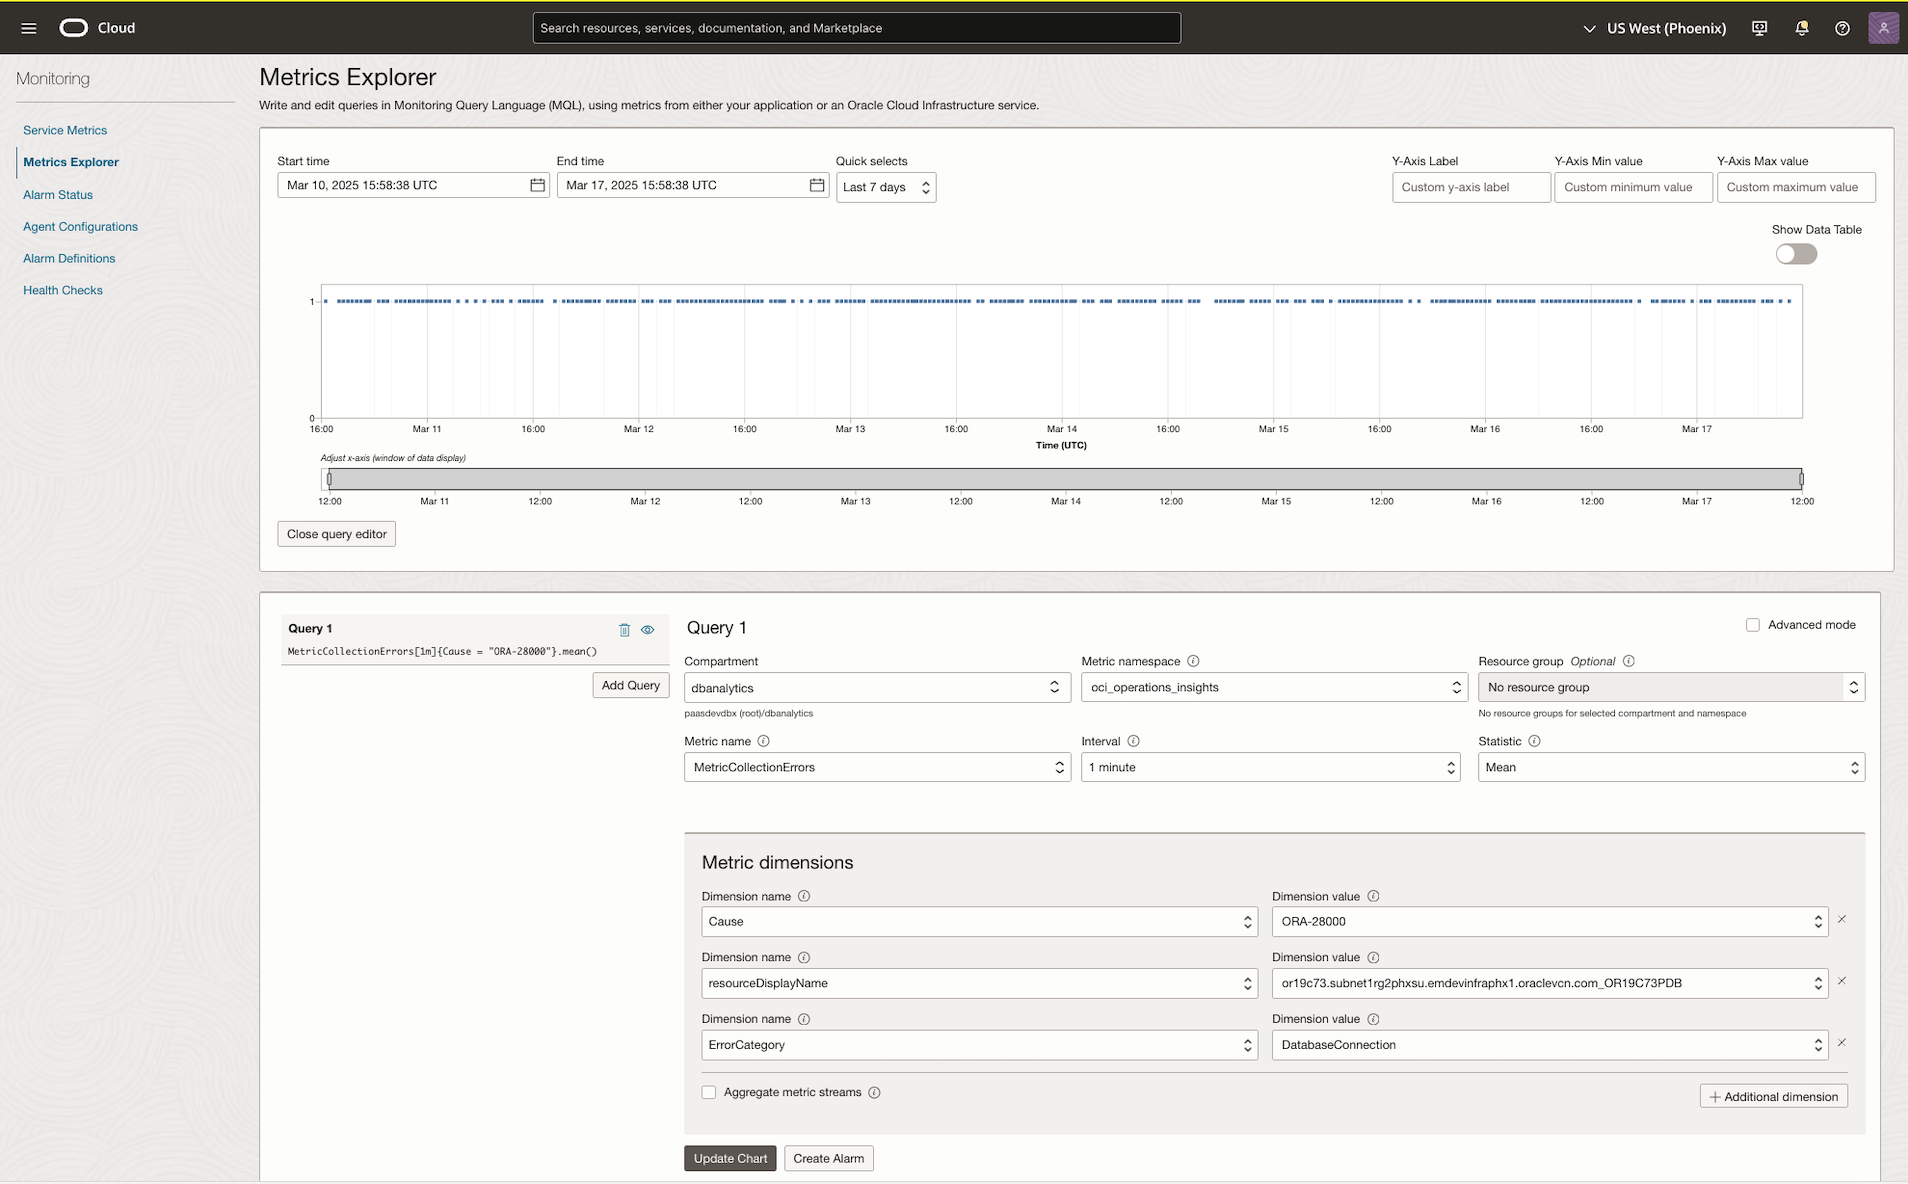Go to Alarm Definitions in sidebar

[x=69, y=258]
